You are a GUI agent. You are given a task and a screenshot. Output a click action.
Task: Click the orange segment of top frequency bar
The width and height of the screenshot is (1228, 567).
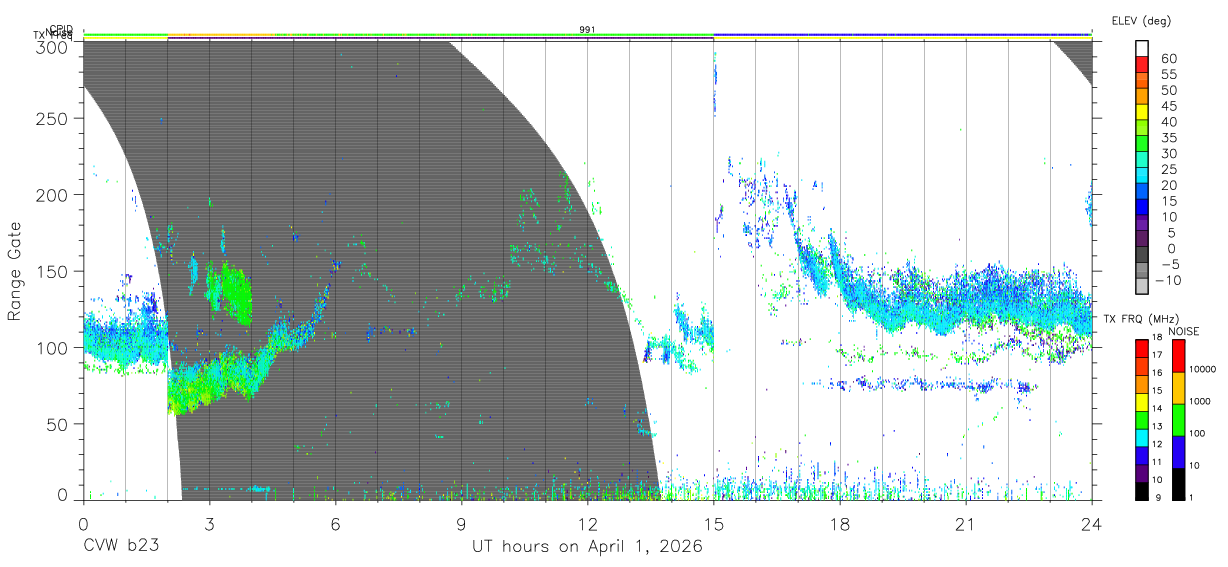[x=223, y=35]
